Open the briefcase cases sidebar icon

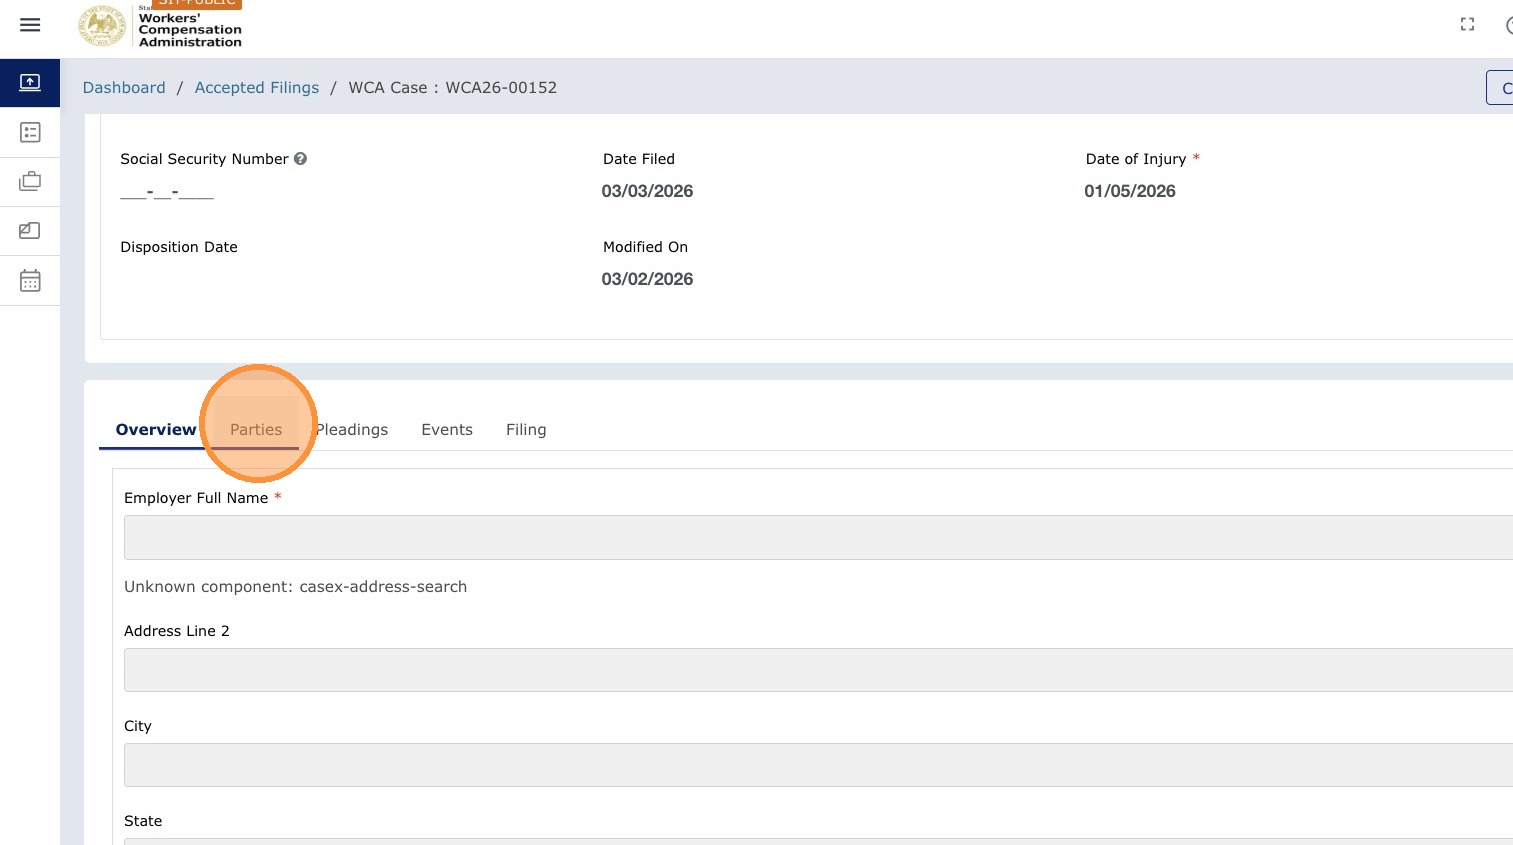click(30, 181)
